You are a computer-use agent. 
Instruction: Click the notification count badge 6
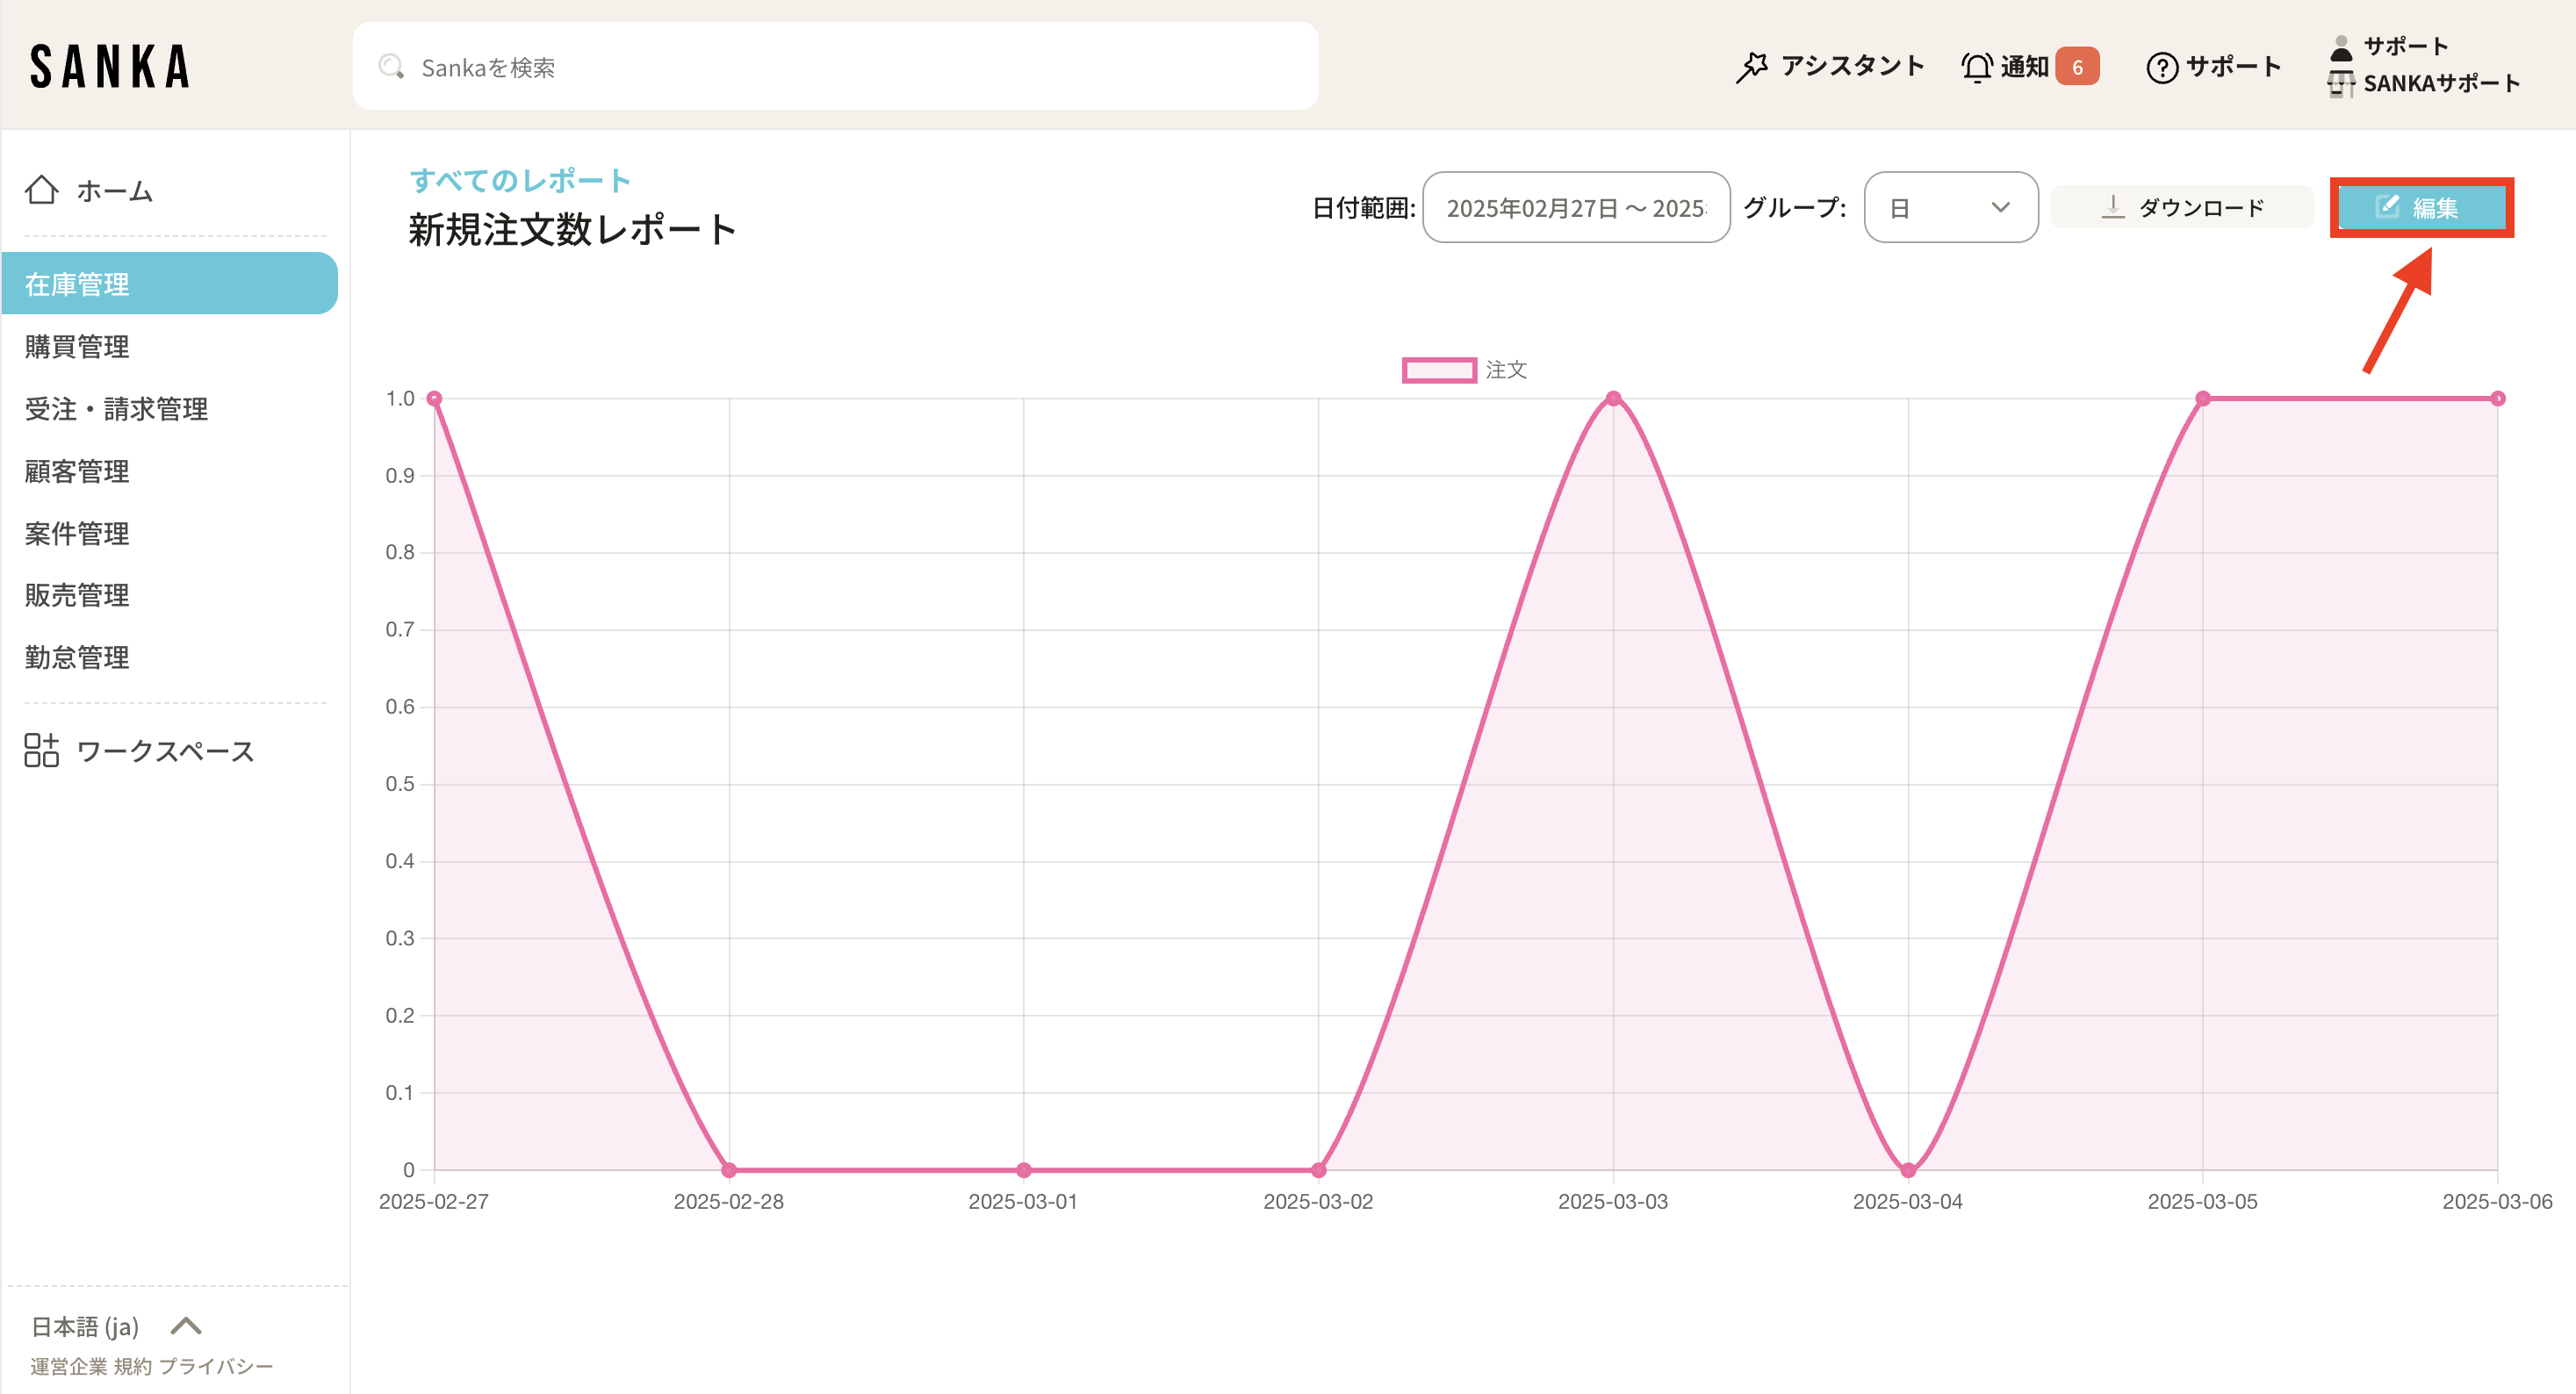(2077, 67)
